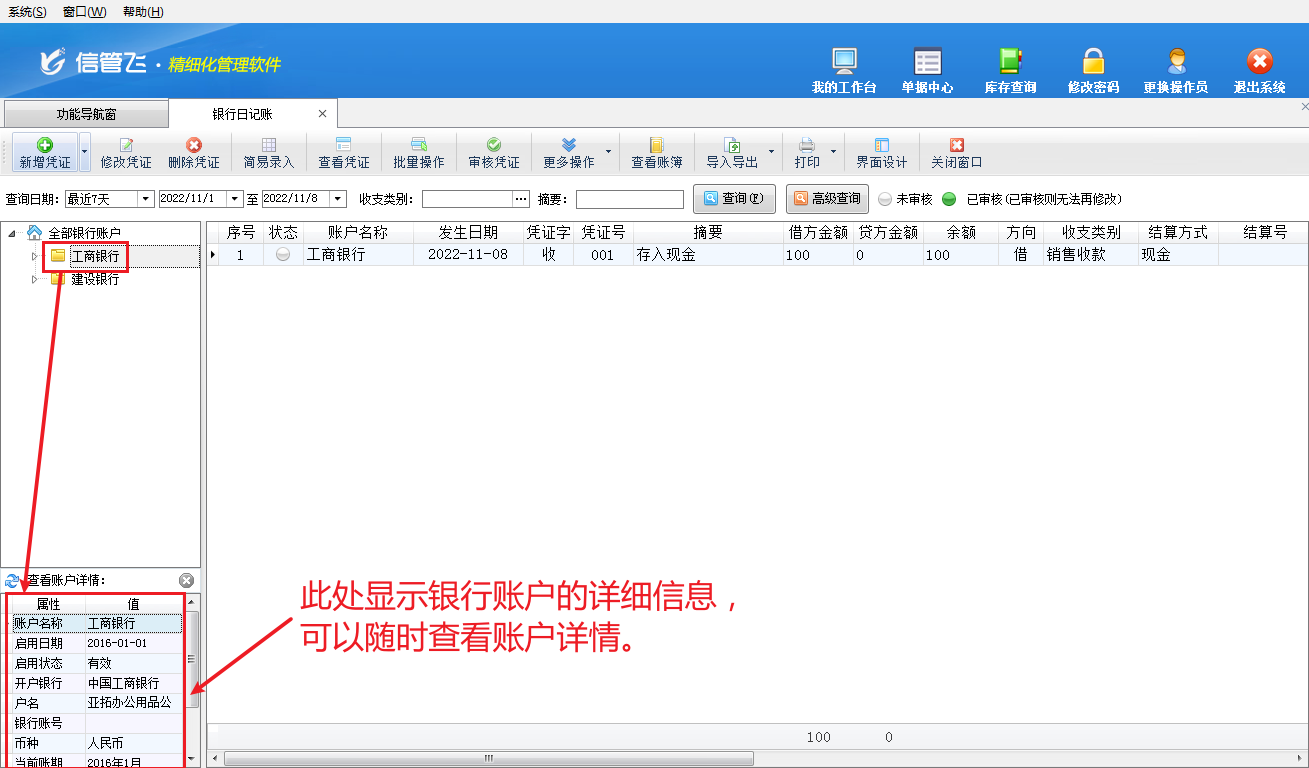Open 我的工作台 from the top bar
1309x768 pixels.
[844, 62]
